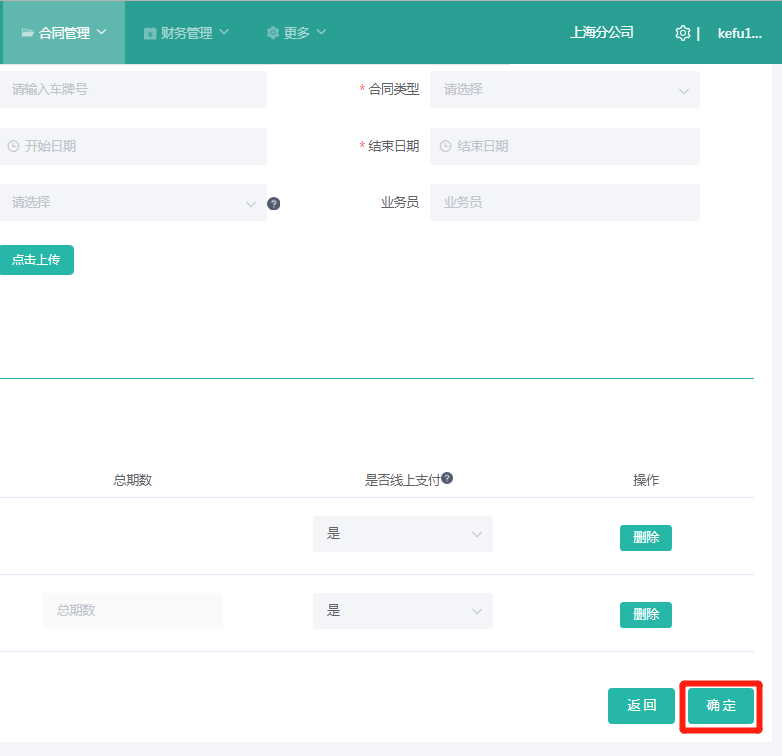Click the 业务员 input field
The height and width of the screenshot is (756, 782).
pyautogui.click(x=564, y=202)
